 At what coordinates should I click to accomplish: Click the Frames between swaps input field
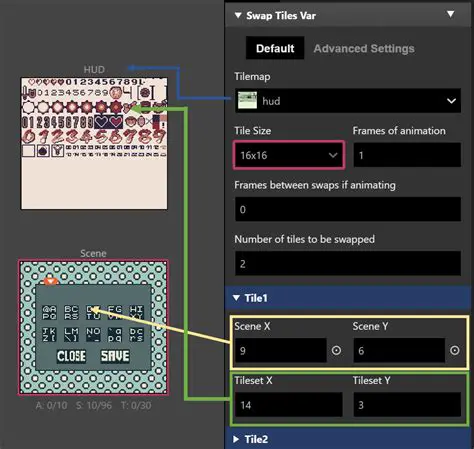pyautogui.click(x=348, y=209)
